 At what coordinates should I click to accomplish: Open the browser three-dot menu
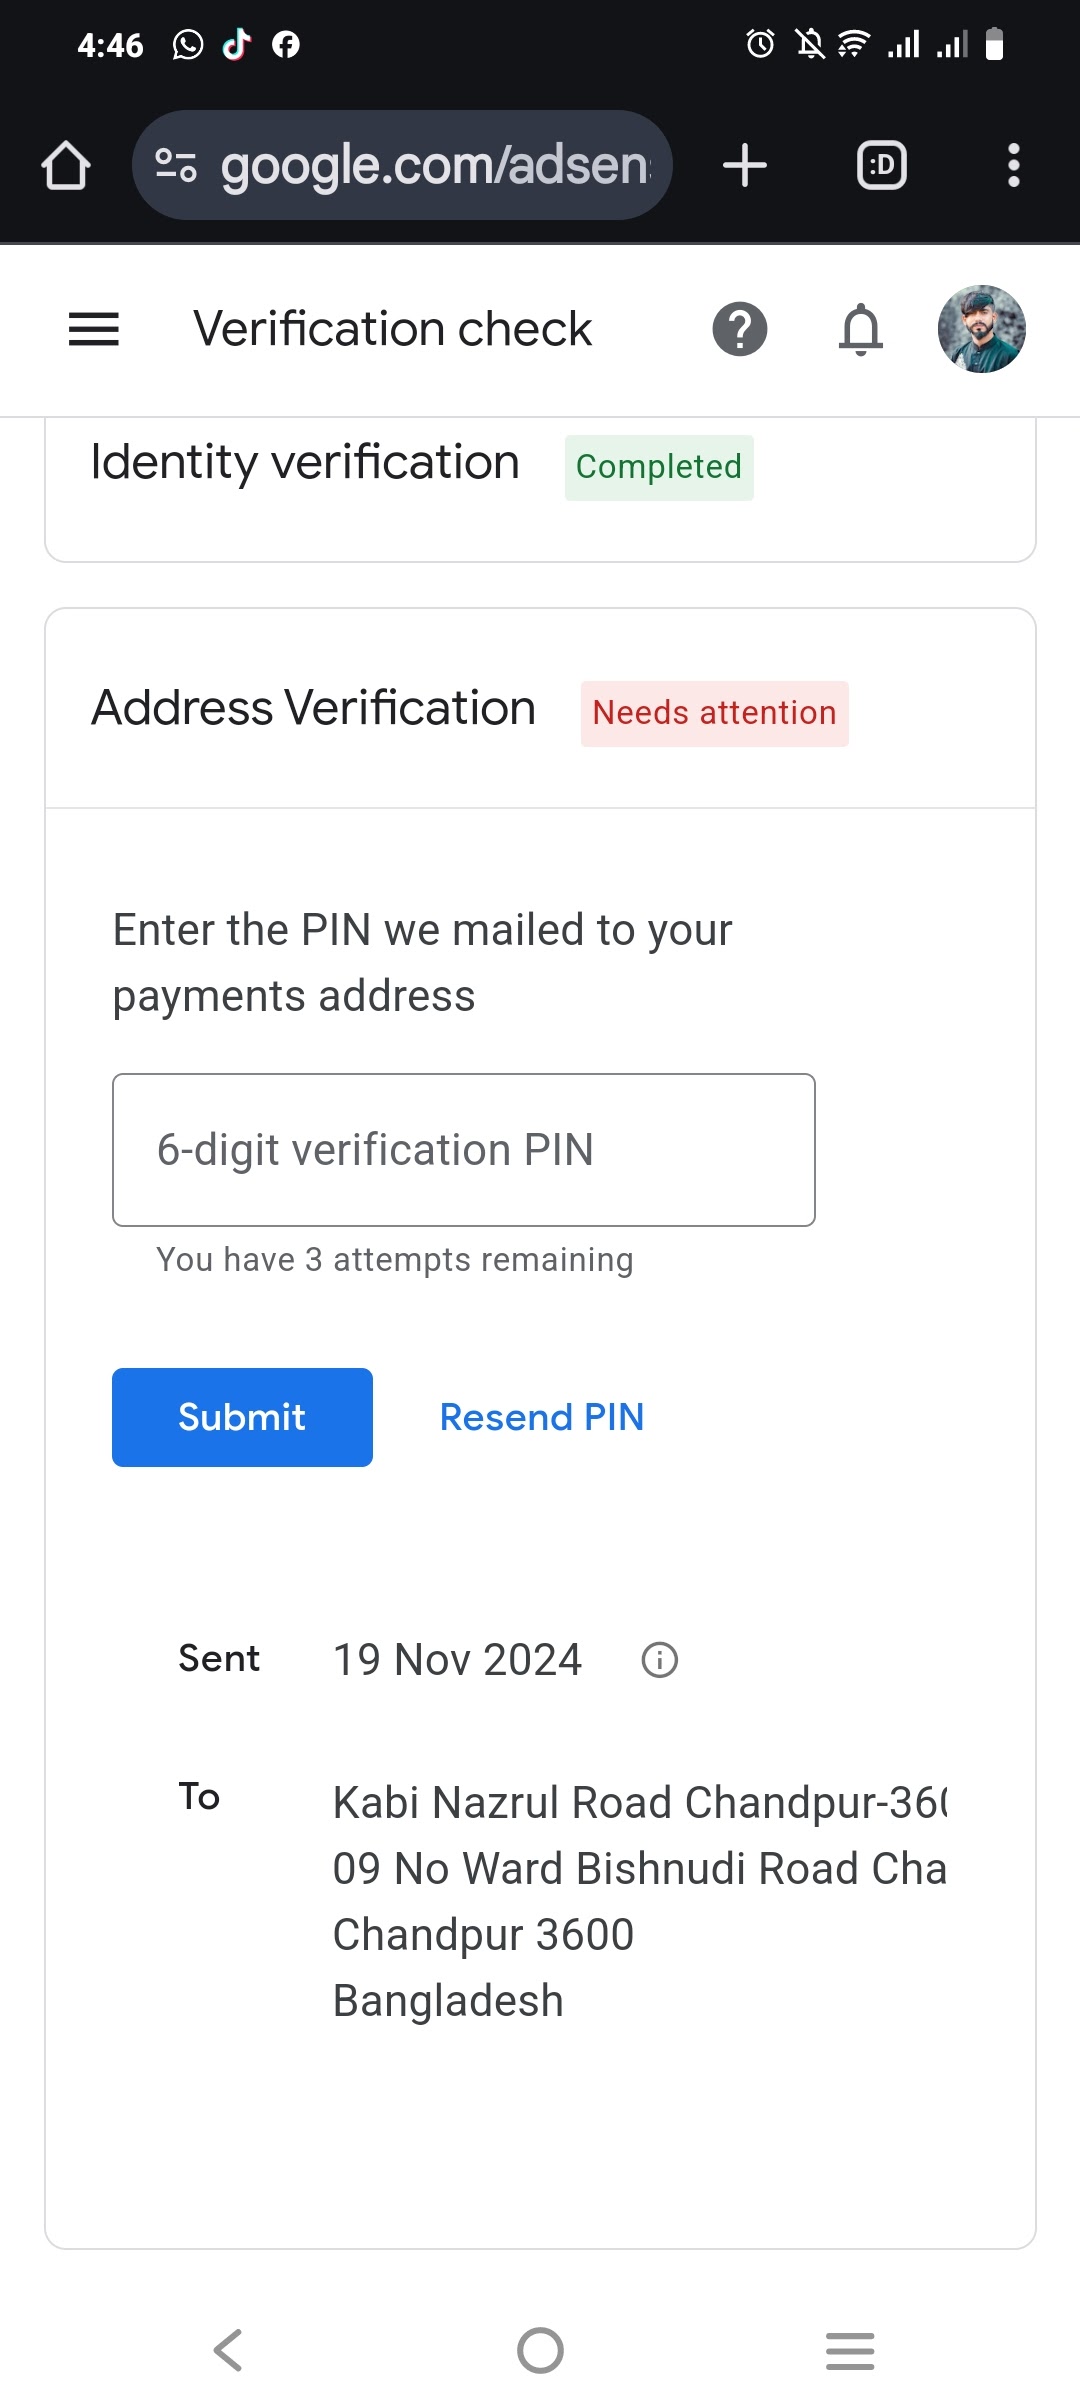point(1013,165)
